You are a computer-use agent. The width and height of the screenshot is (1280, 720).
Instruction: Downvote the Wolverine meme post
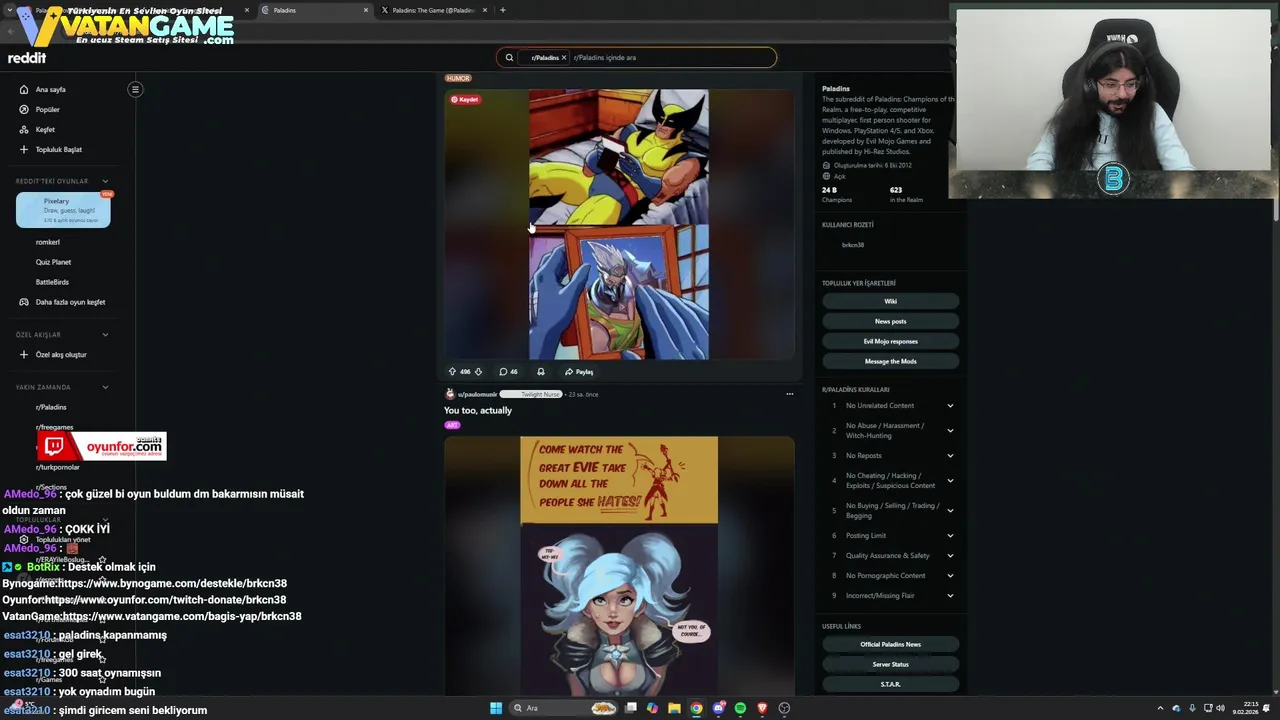coord(478,371)
